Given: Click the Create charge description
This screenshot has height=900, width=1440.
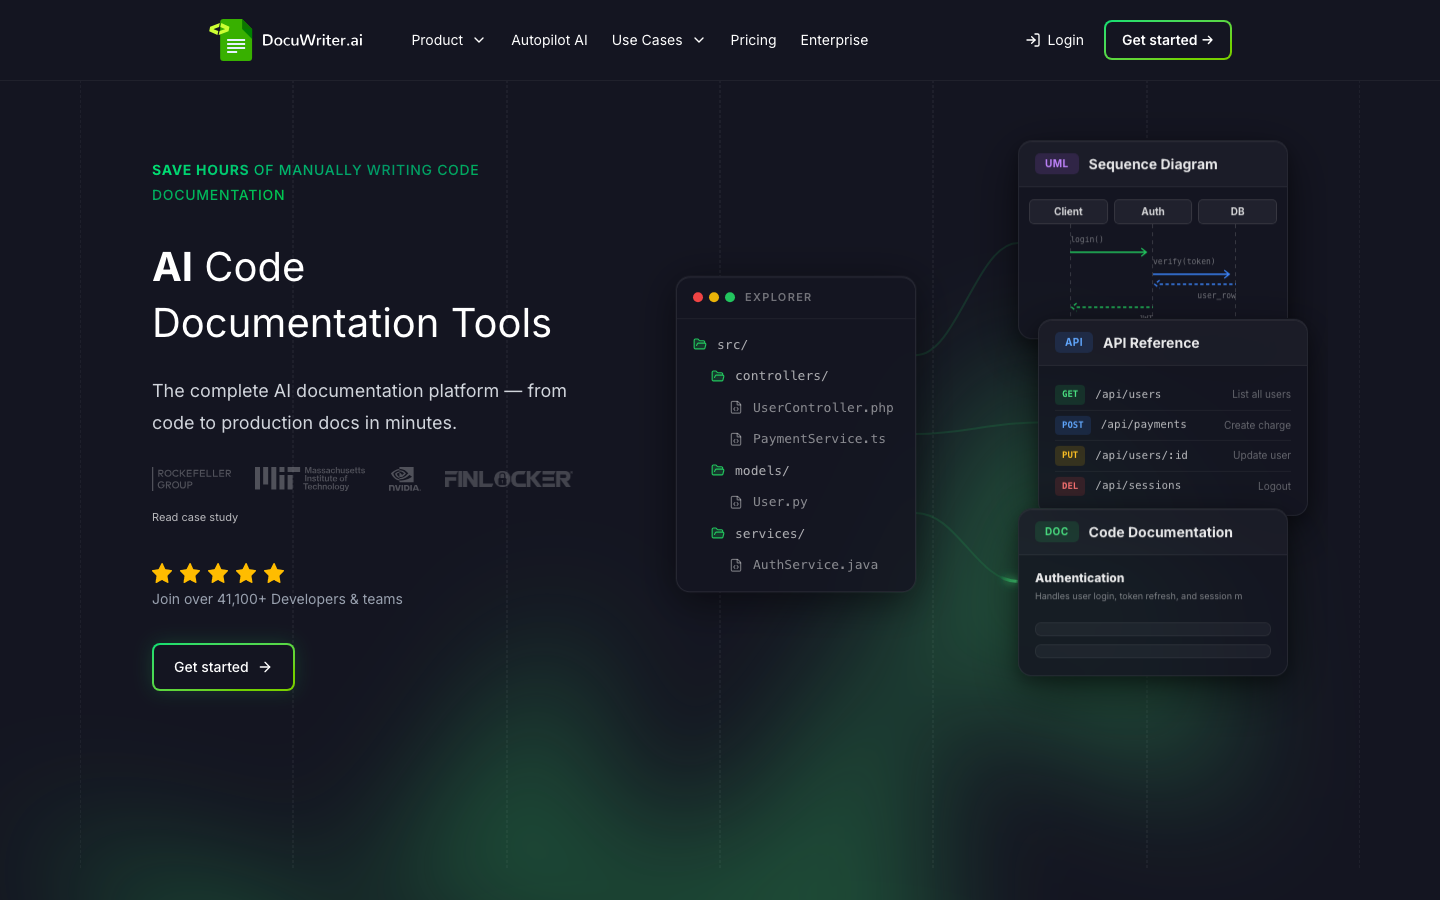Looking at the screenshot, I should [x=1257, y=425].
